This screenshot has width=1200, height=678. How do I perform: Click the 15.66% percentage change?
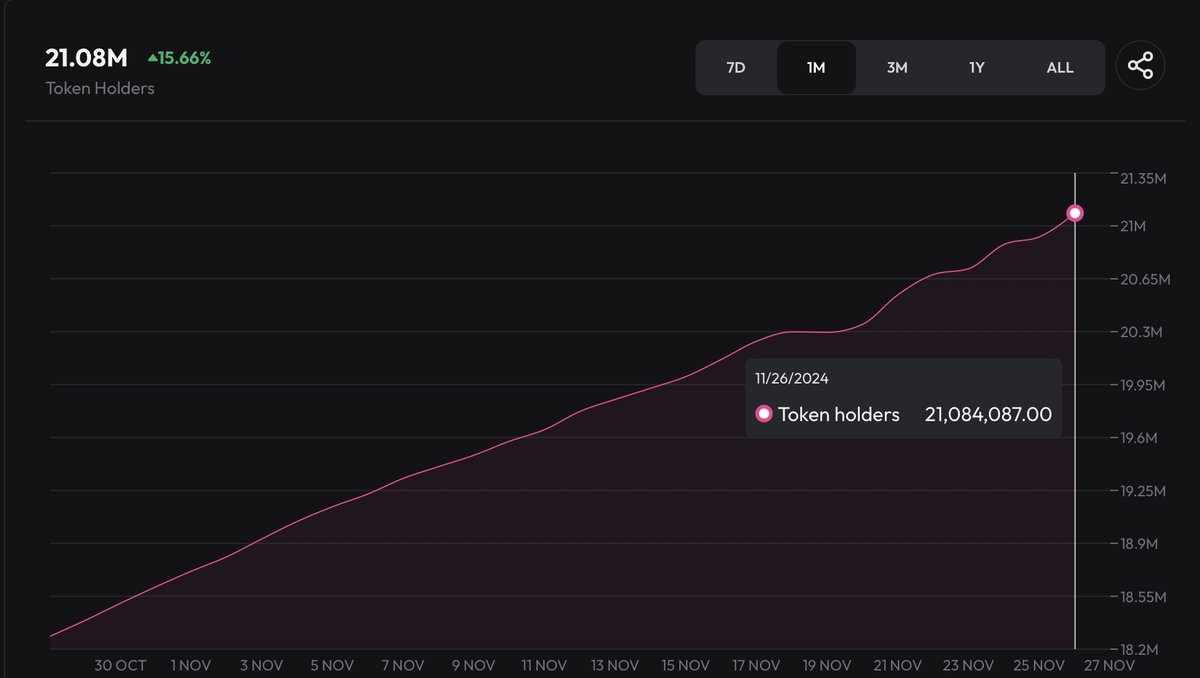(x=185, y=57)
